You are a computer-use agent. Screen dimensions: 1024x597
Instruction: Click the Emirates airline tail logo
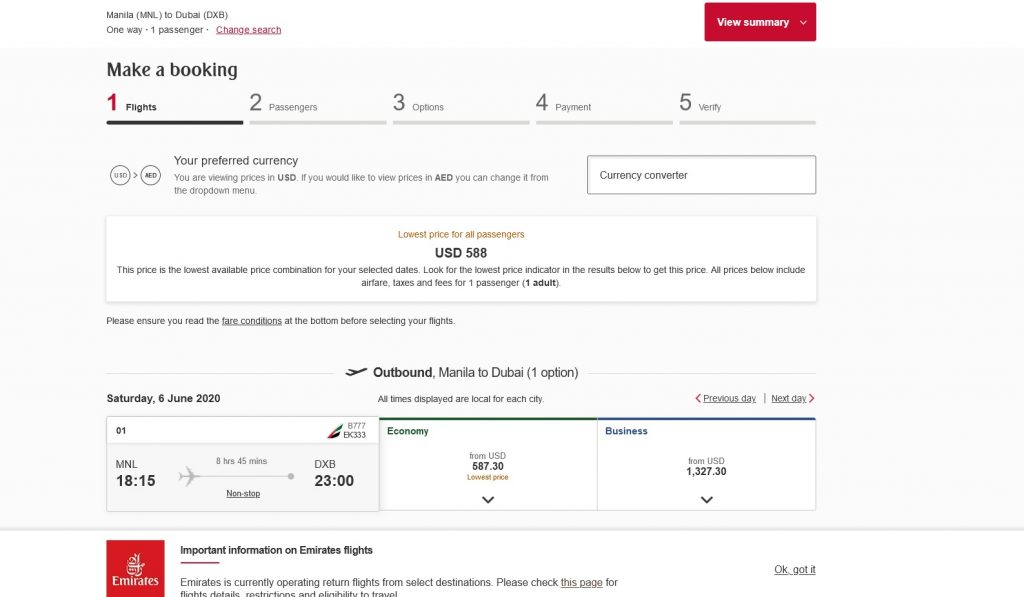(x=333, y=431)
